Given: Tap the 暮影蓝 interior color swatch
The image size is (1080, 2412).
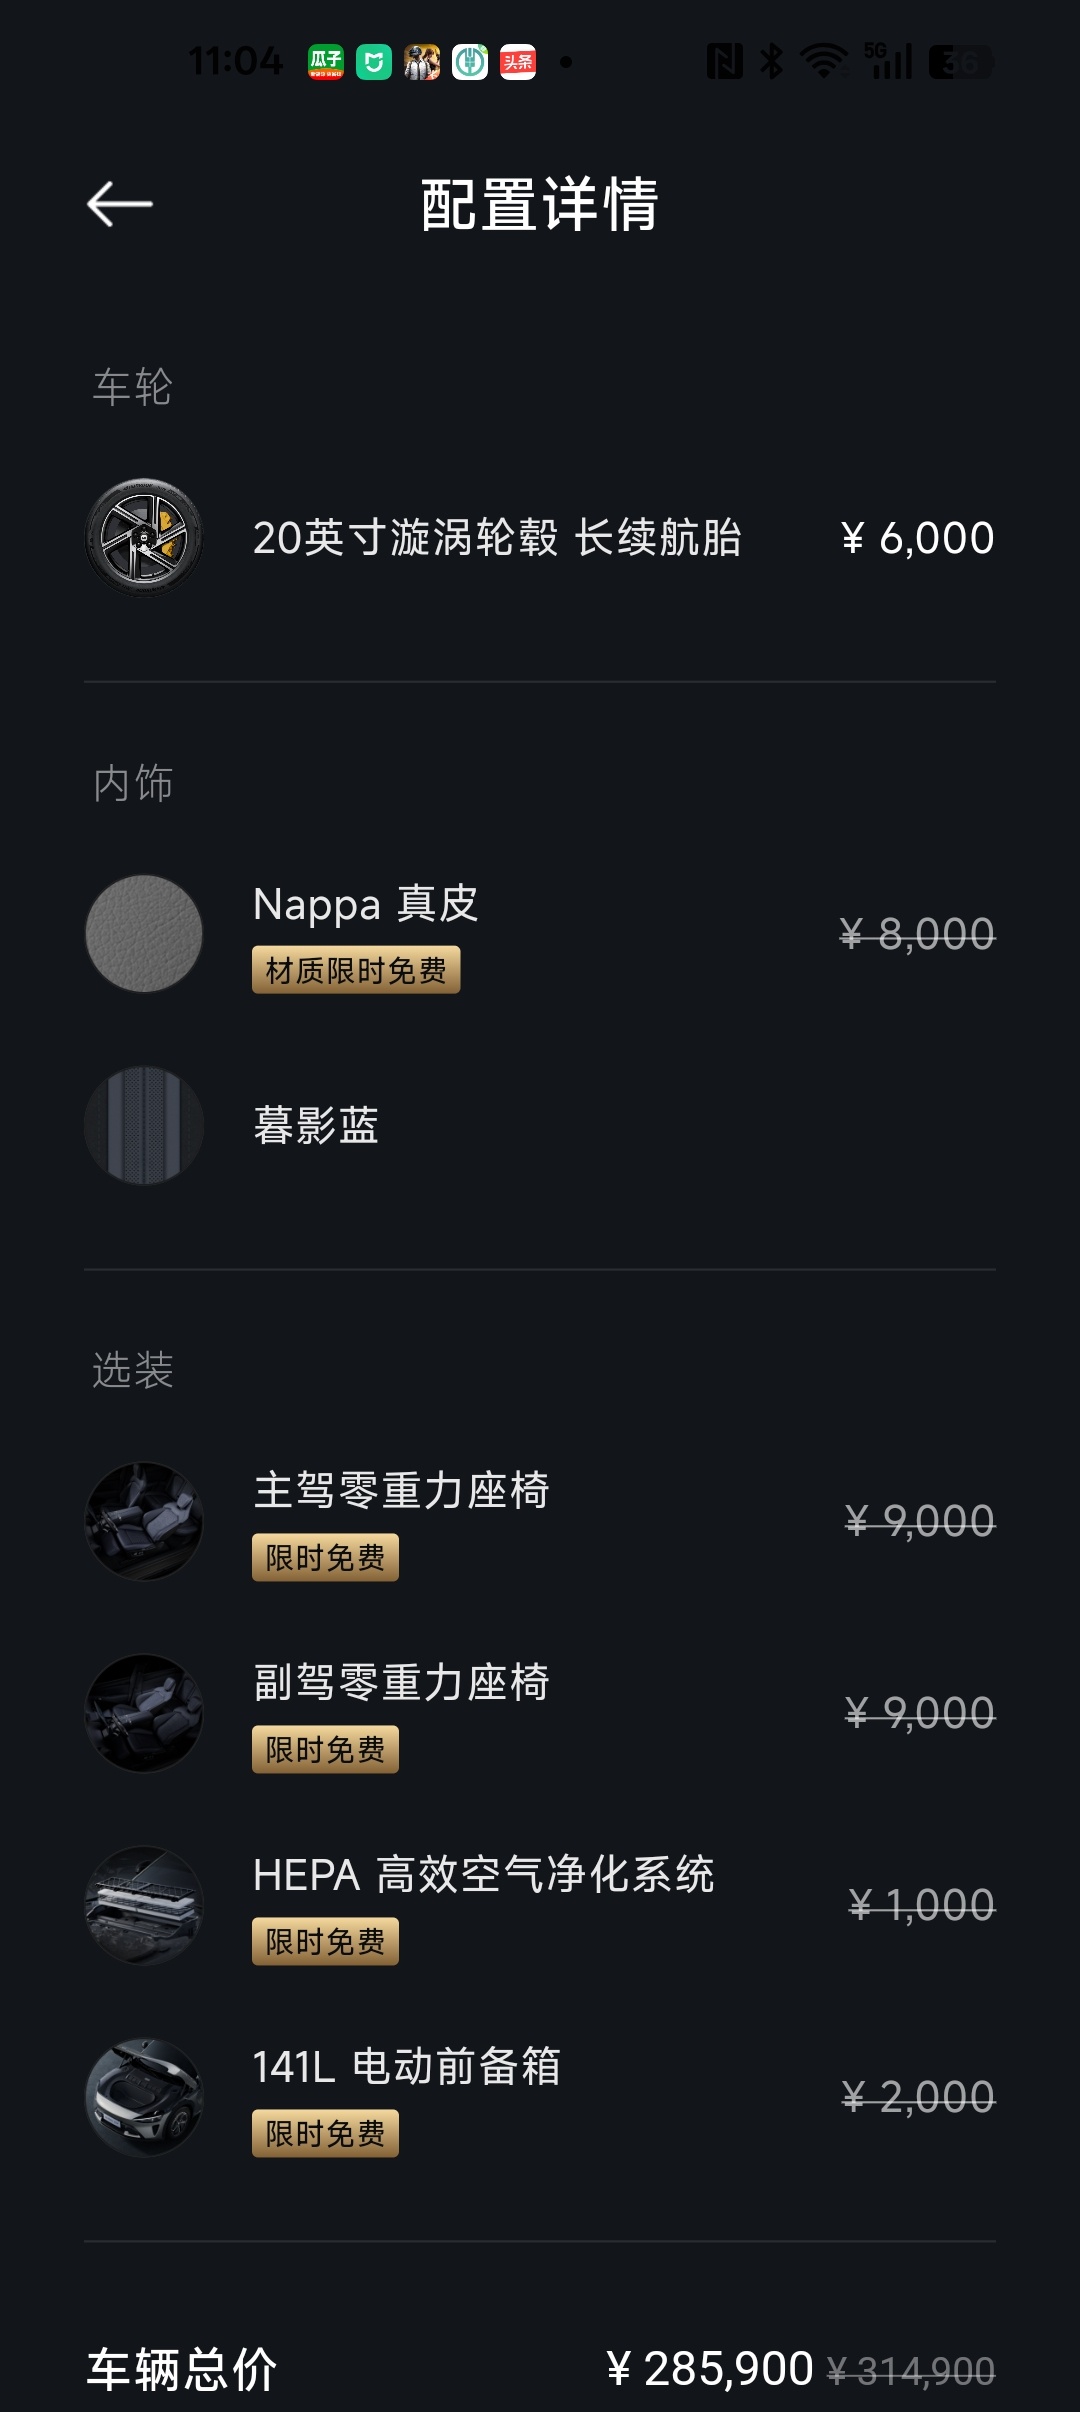Looking at the screenshot, I should 144,1125.
